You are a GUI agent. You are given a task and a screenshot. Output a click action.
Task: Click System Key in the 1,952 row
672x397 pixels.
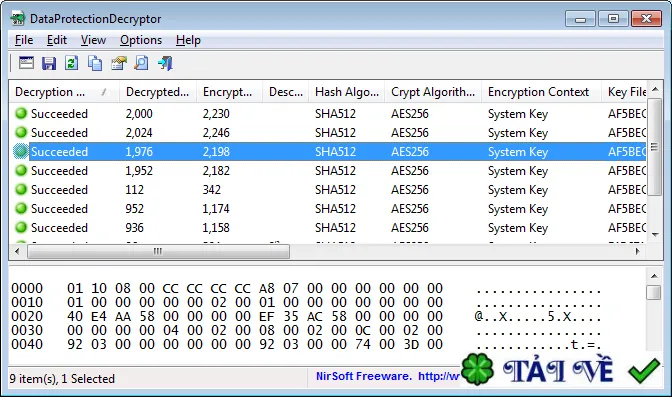pos(518,171)
